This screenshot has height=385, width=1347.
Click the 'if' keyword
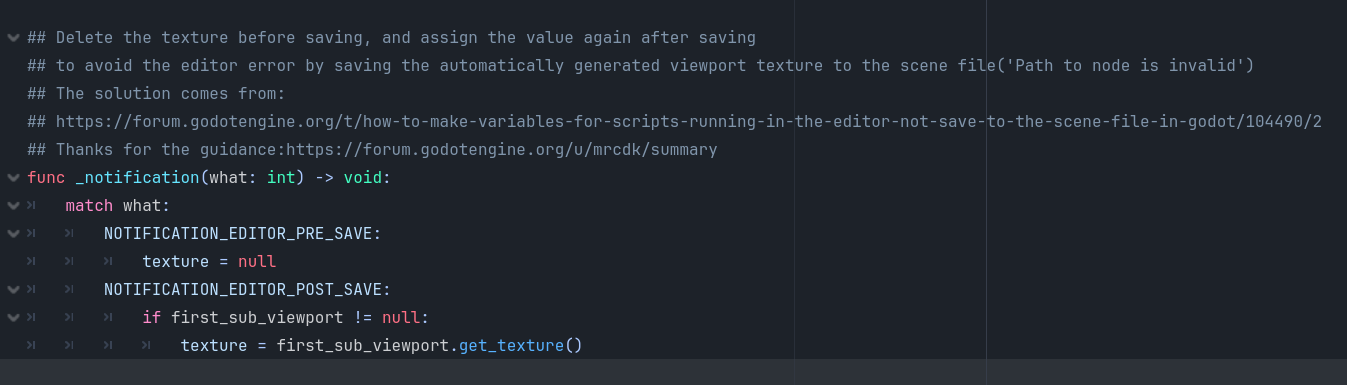151,318
